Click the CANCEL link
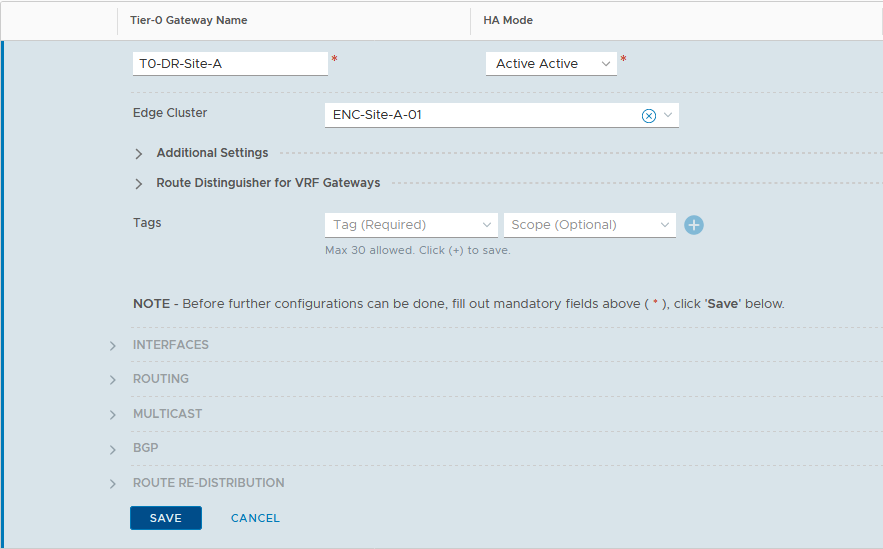Viewport: 883px width, 549px height. click(x=255, y=518)
